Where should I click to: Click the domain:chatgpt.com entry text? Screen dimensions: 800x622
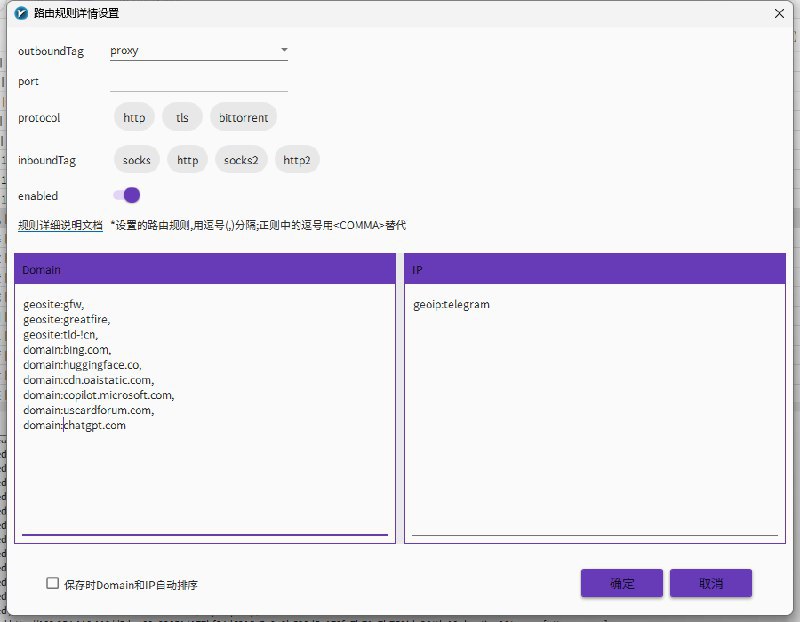coord(75,424)
